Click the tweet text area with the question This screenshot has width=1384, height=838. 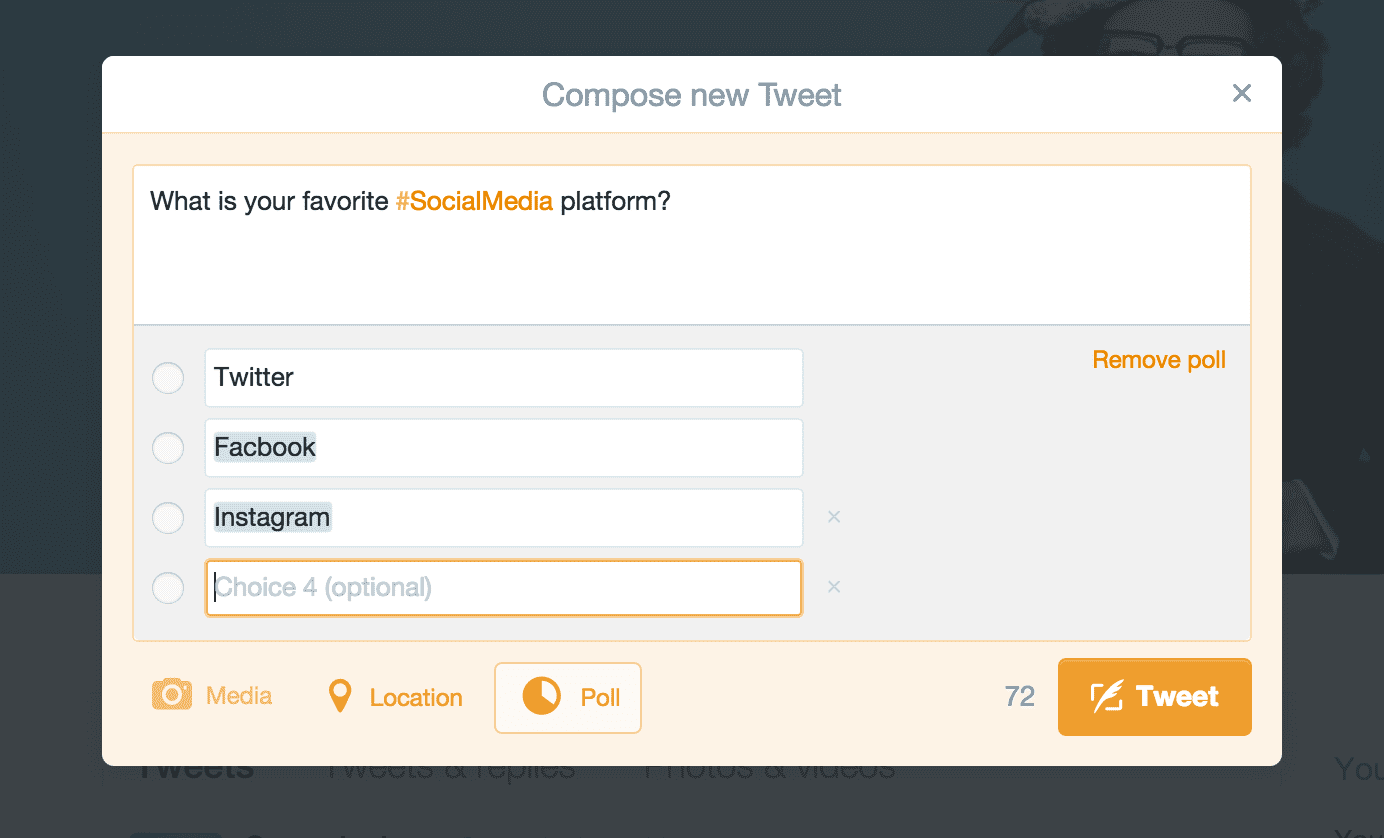pyautogui.click(x=690, y=245)
